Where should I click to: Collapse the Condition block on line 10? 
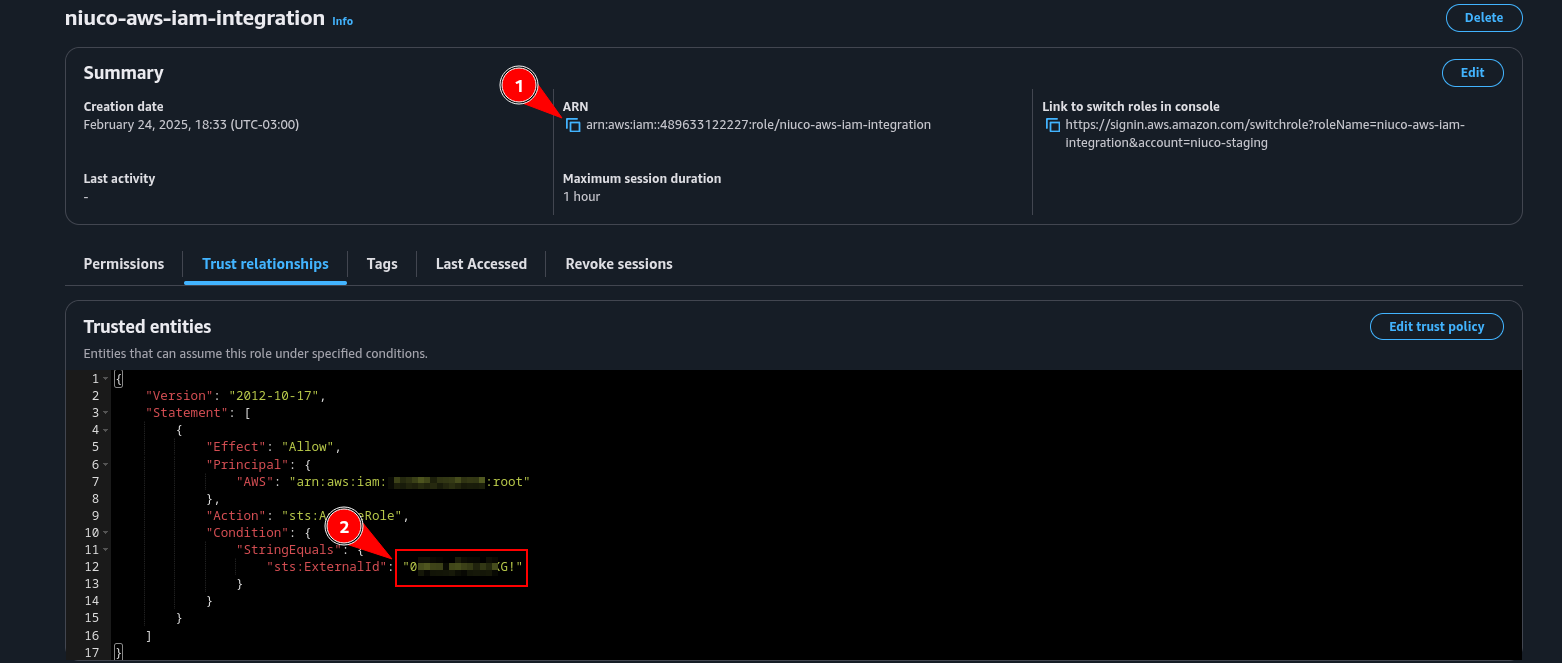[x=106, y=533]
